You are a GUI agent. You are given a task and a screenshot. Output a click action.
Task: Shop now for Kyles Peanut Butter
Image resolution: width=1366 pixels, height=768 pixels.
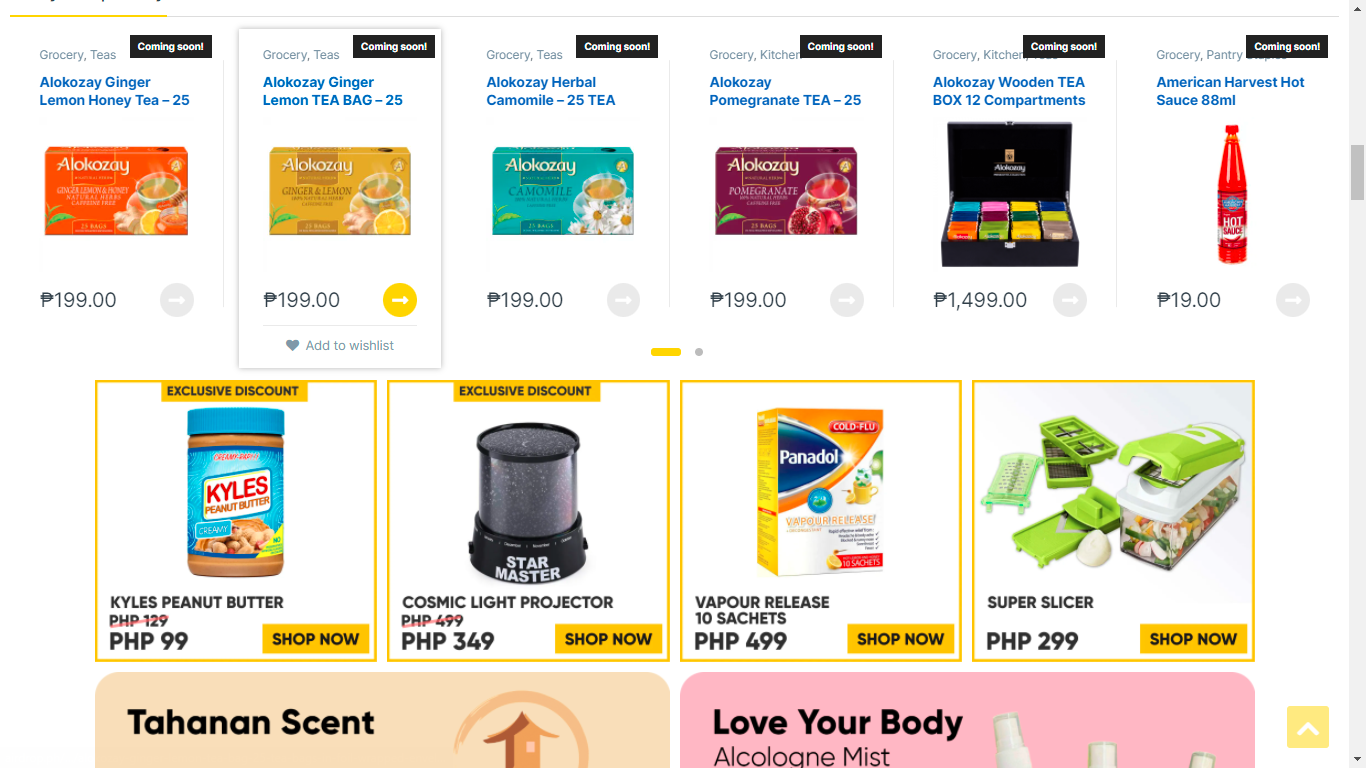point(315,639)
